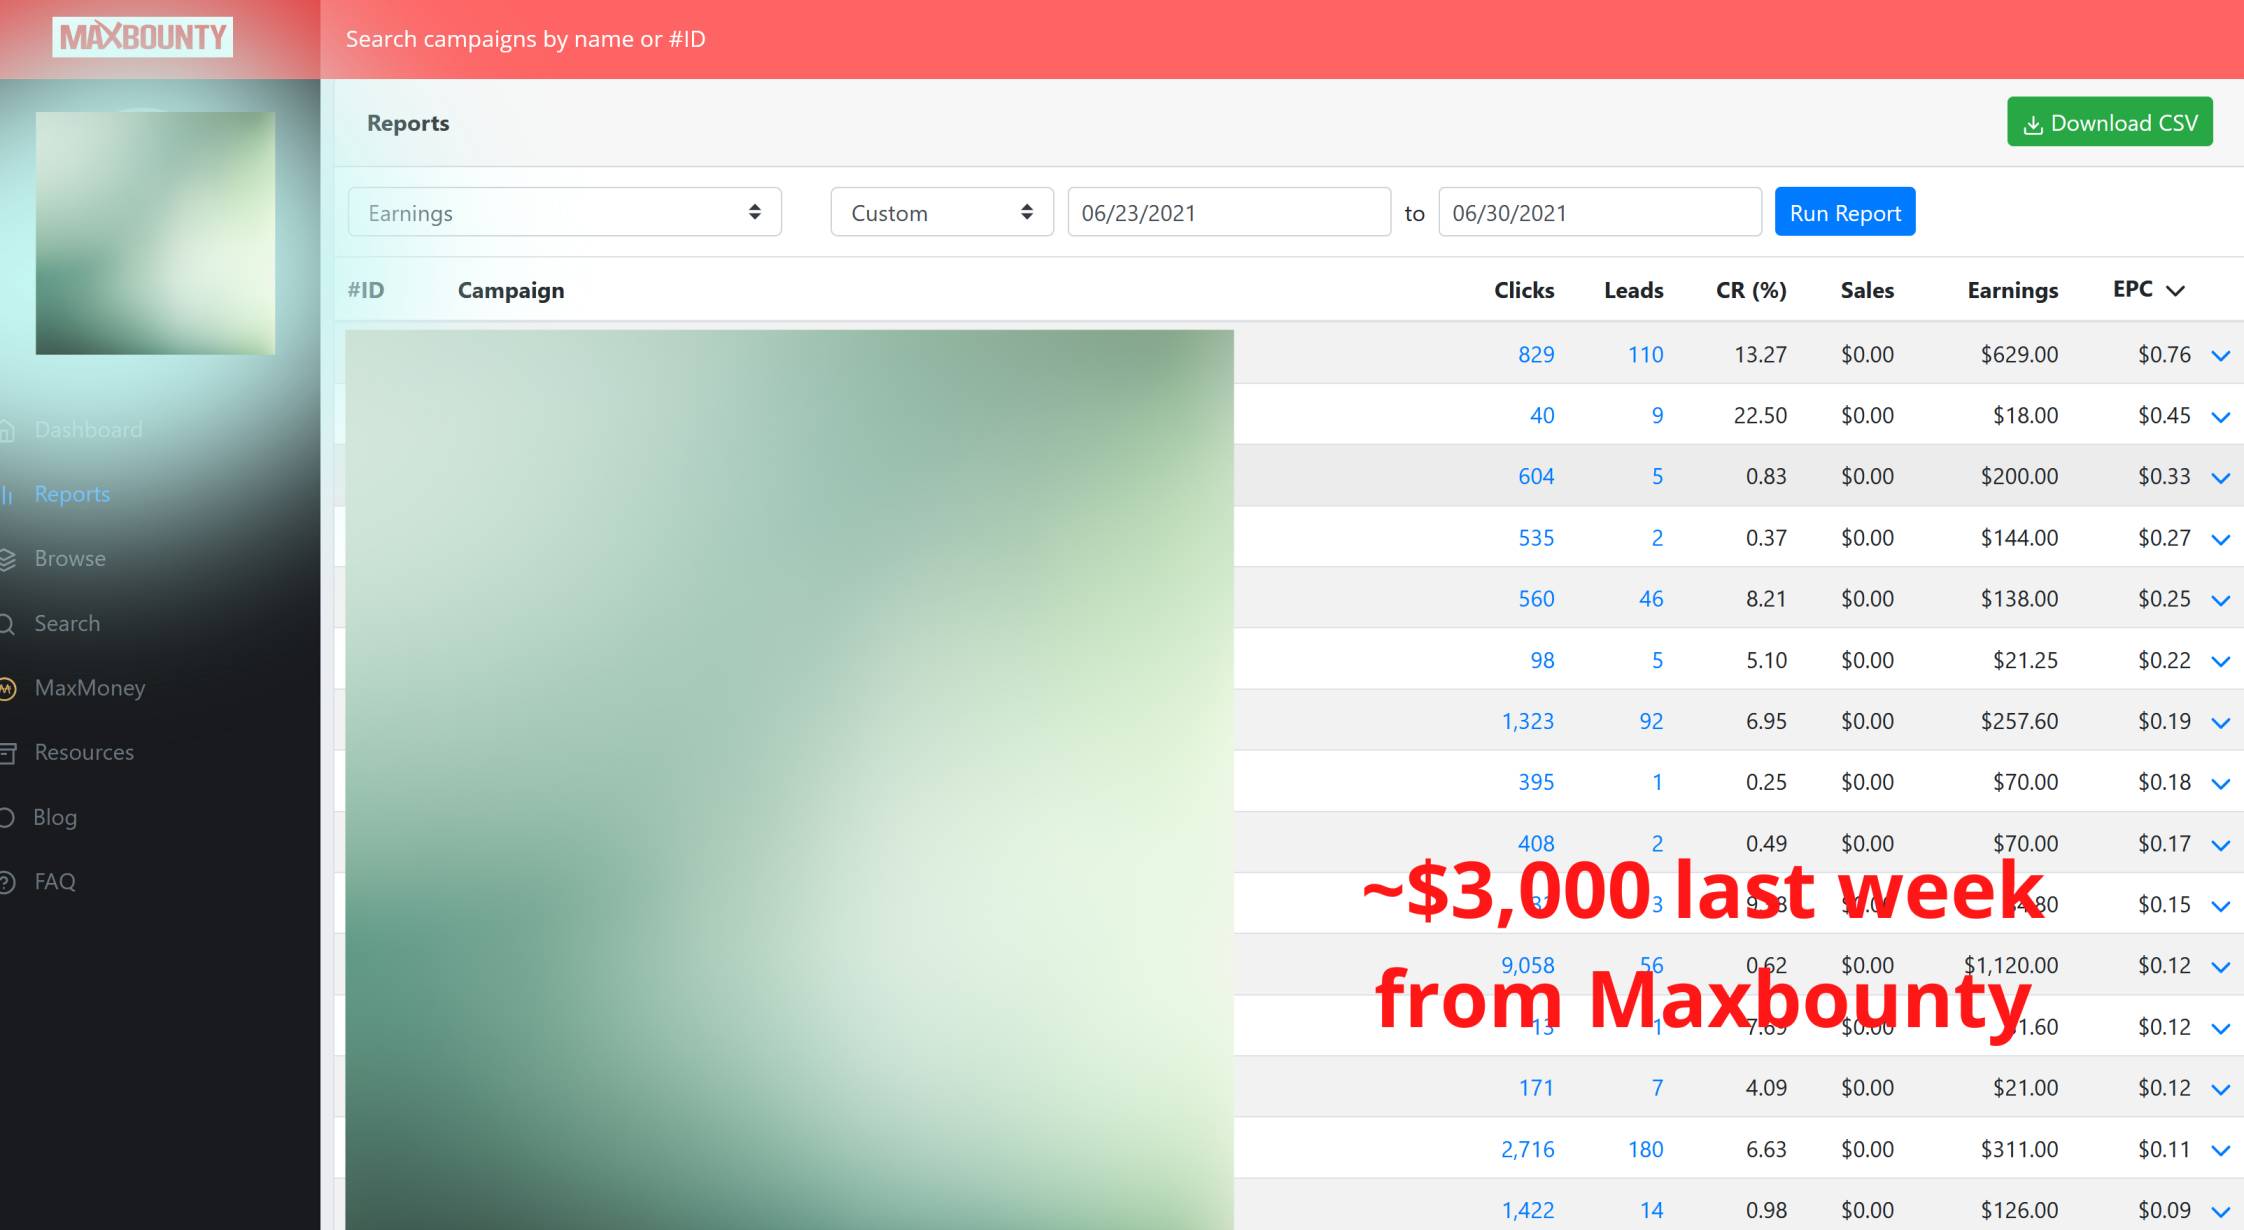Image resolution: width=2244 pixels, height=1230 pixels.
Task: Click the Search magnifier icon in sidebar
Action: pos(7,624)
